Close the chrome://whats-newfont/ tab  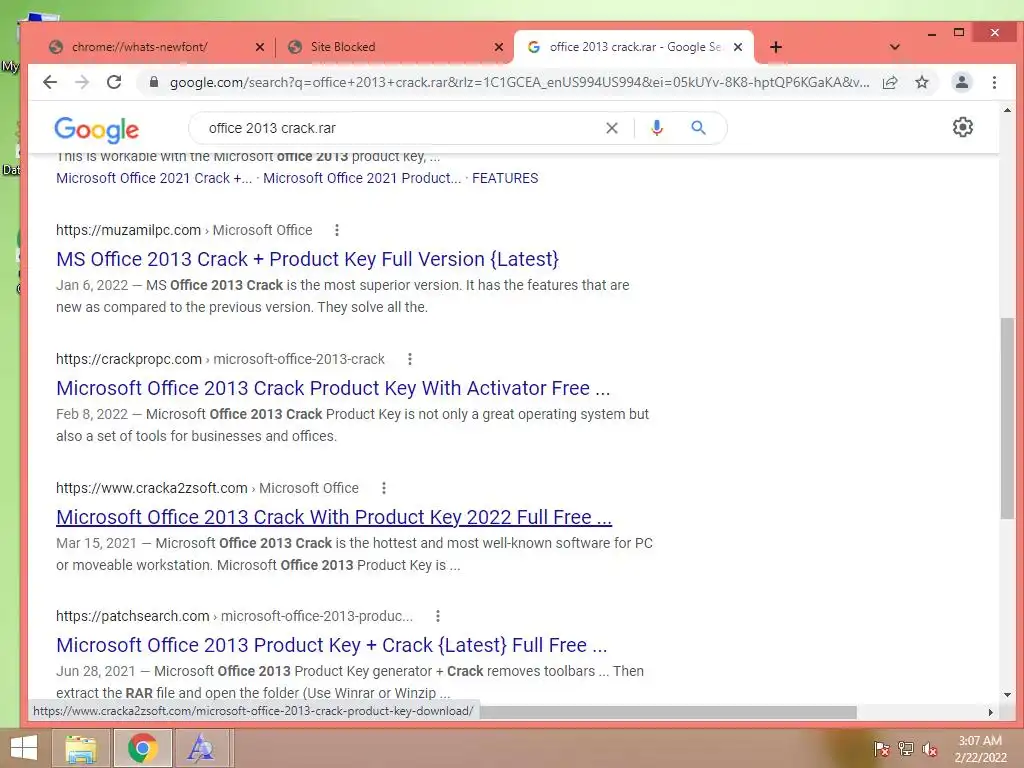[x=259, y=47]
